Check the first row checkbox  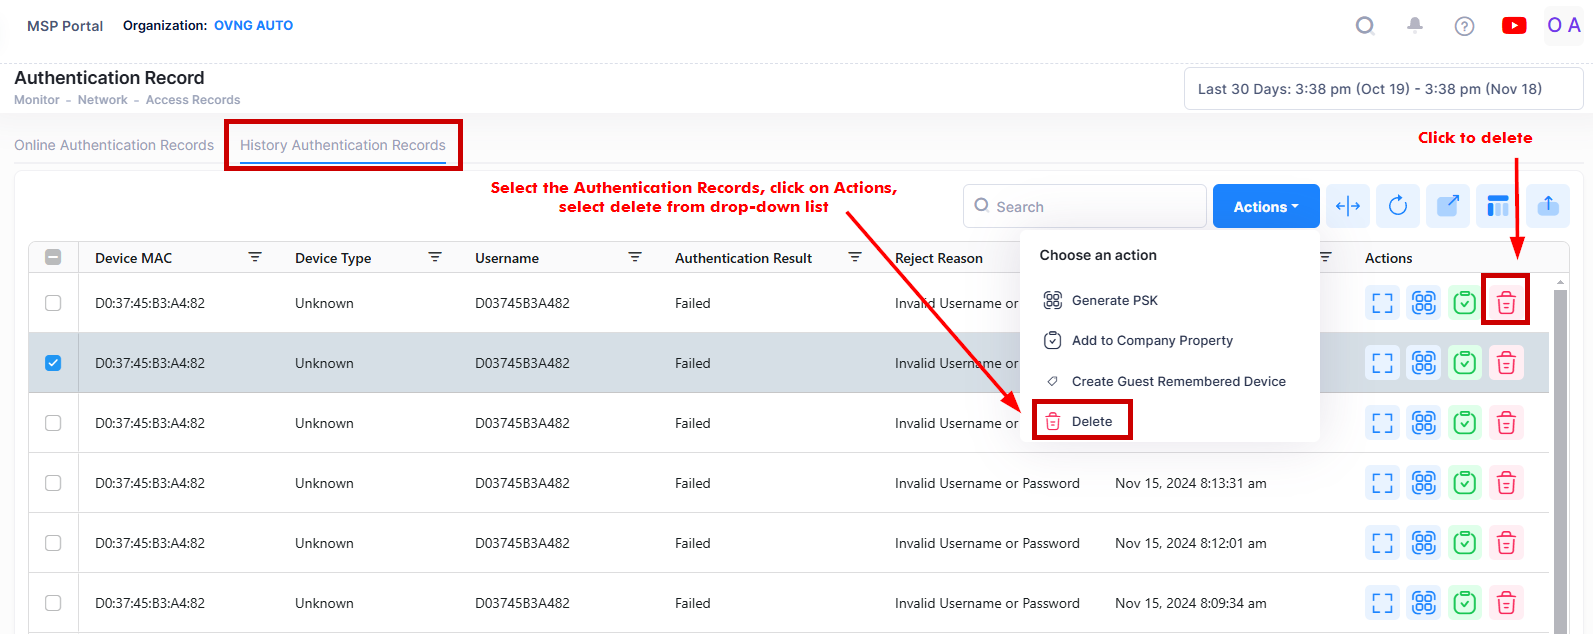coord(53,303)
